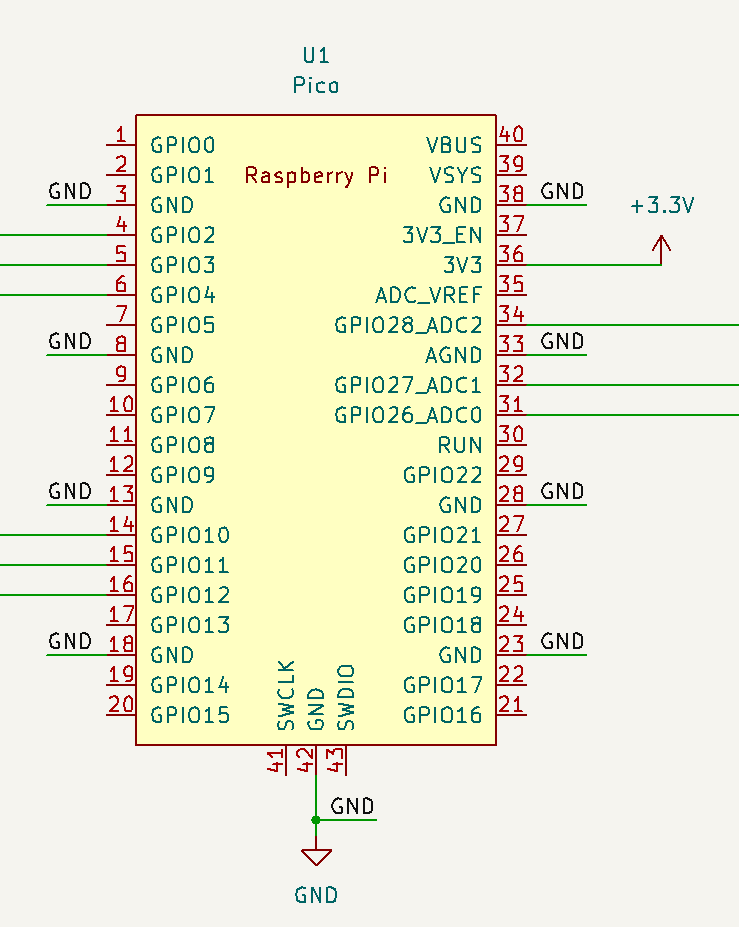Click the ADC_VREF pin name

click(428, 295)
